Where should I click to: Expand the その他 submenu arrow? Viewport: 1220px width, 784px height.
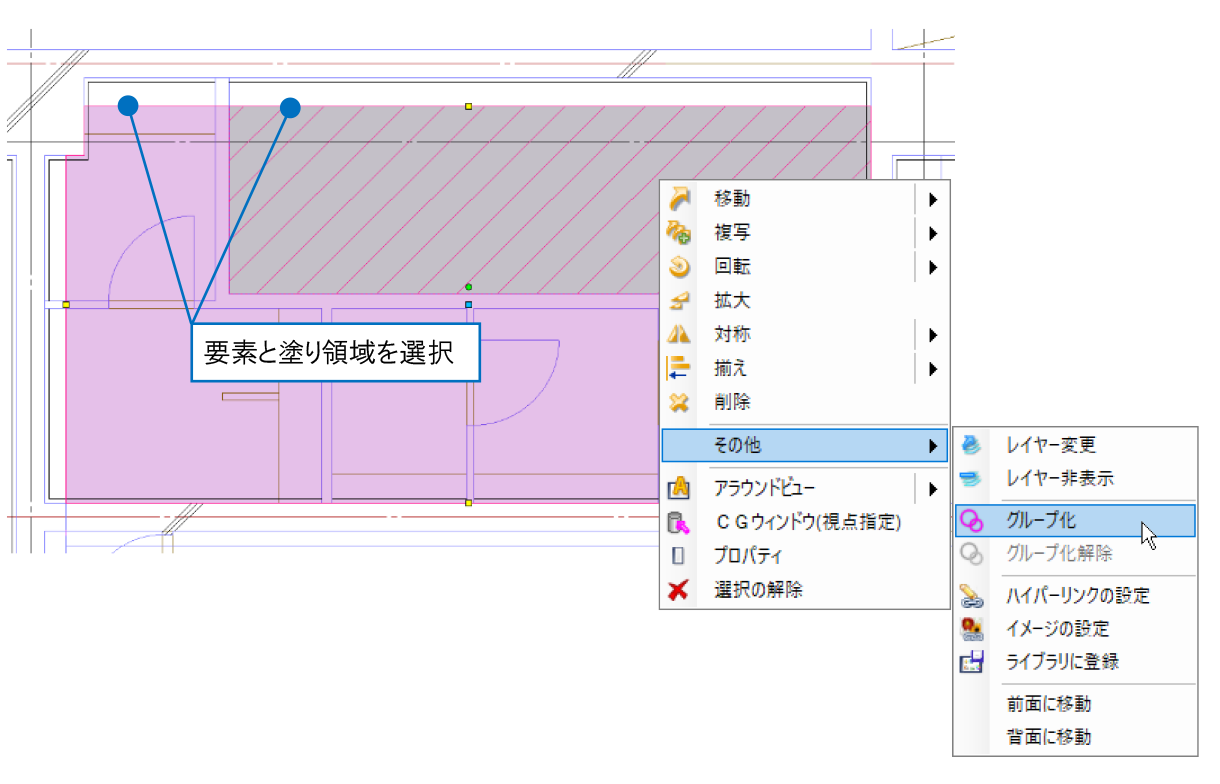coord(932,445)
